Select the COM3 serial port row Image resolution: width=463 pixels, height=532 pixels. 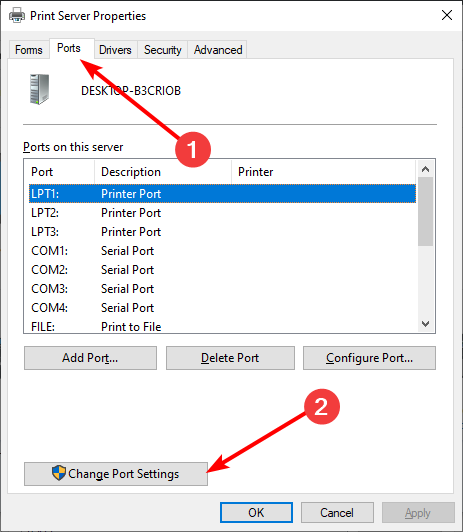pyautogui.click(x=222, y=289)
